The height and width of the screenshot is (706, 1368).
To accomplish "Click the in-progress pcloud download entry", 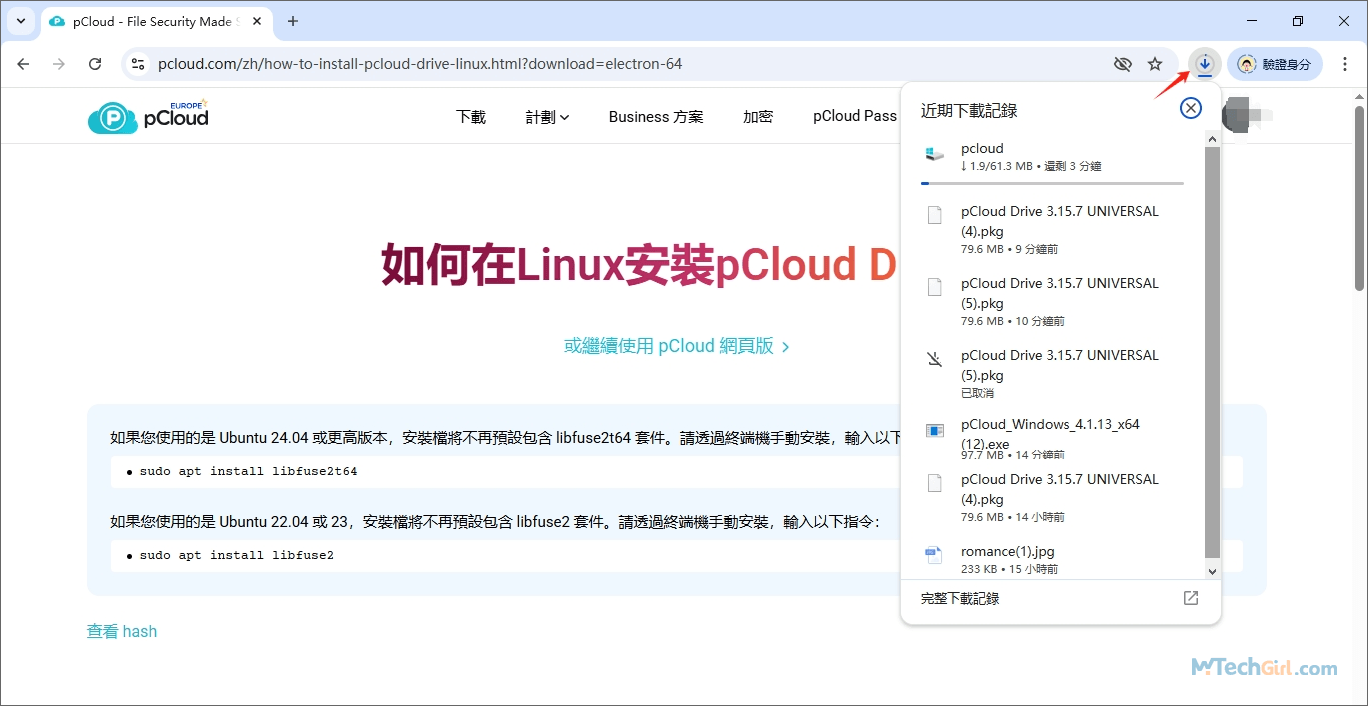I will click(1053, 161).
